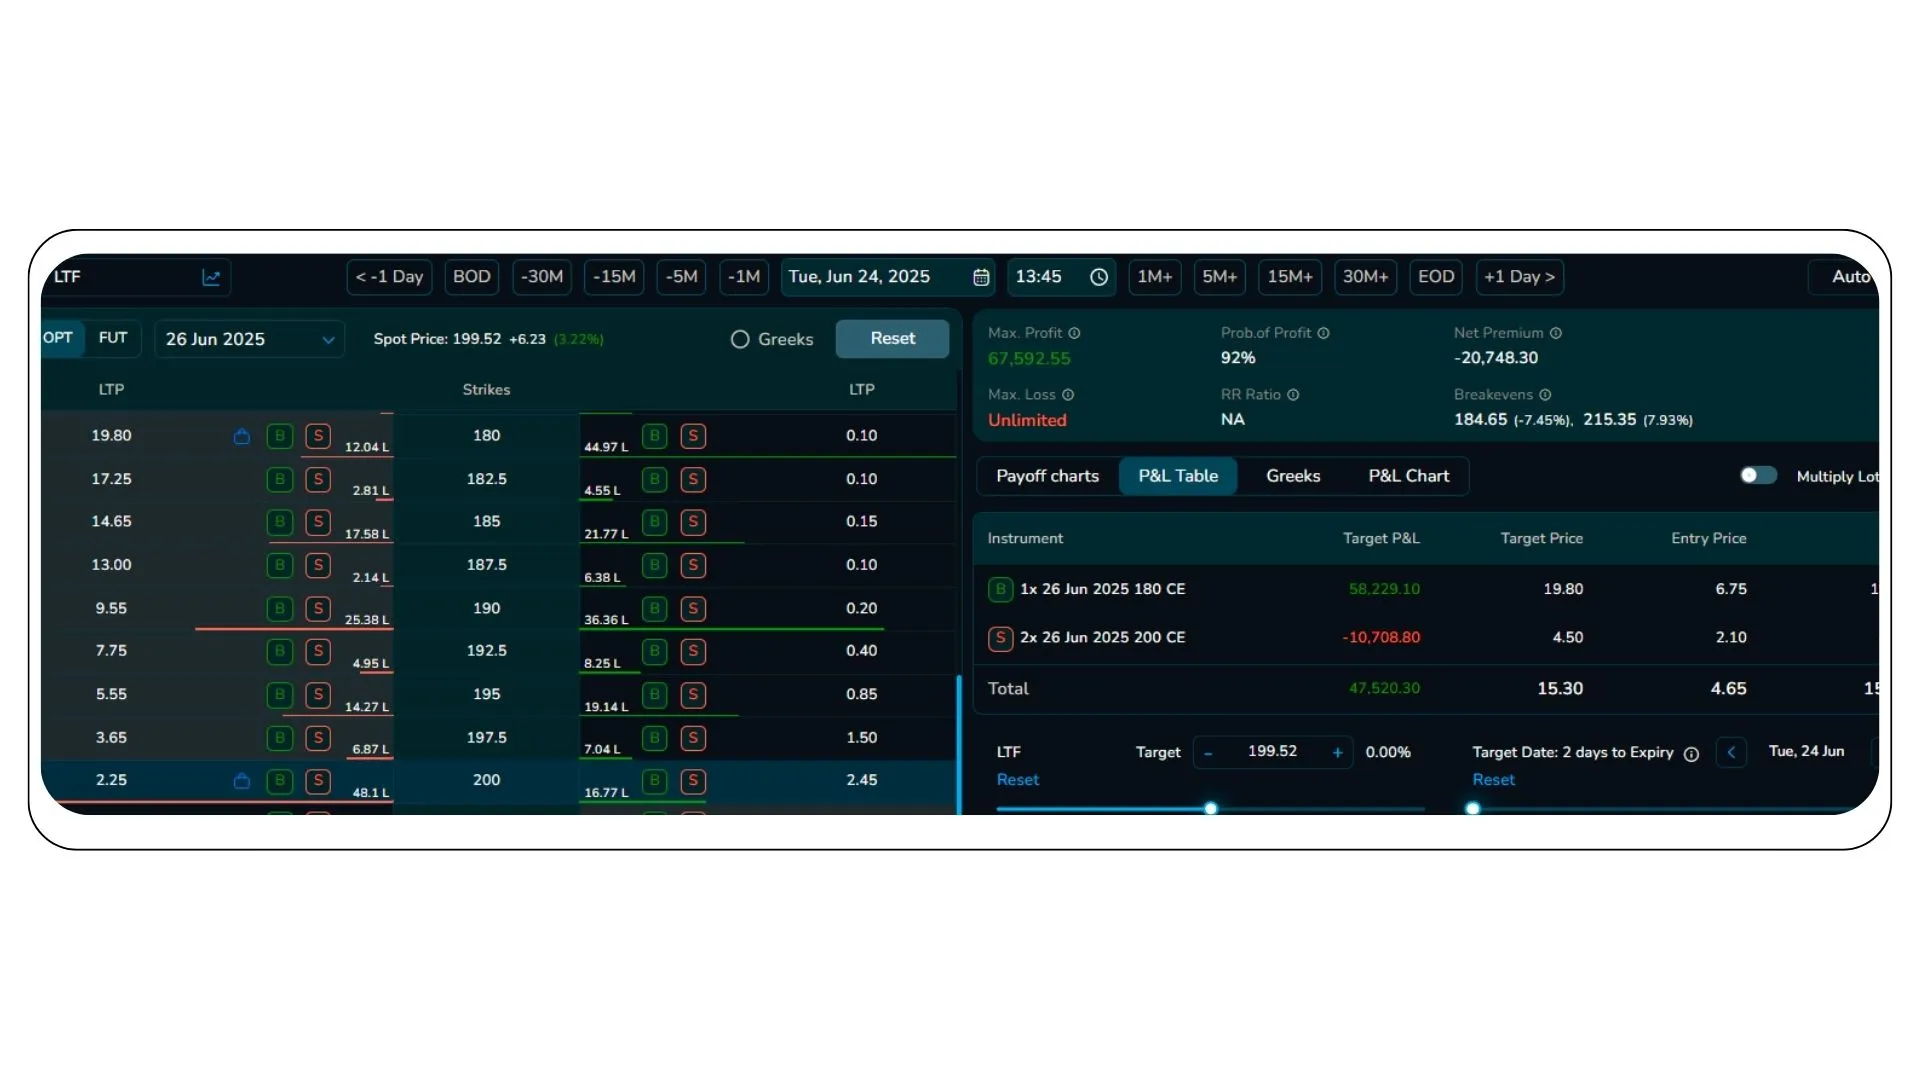
Task: Toggle the B marker on the 180 CE leg
Action: pyautogui.click(x=1000, y=589)
